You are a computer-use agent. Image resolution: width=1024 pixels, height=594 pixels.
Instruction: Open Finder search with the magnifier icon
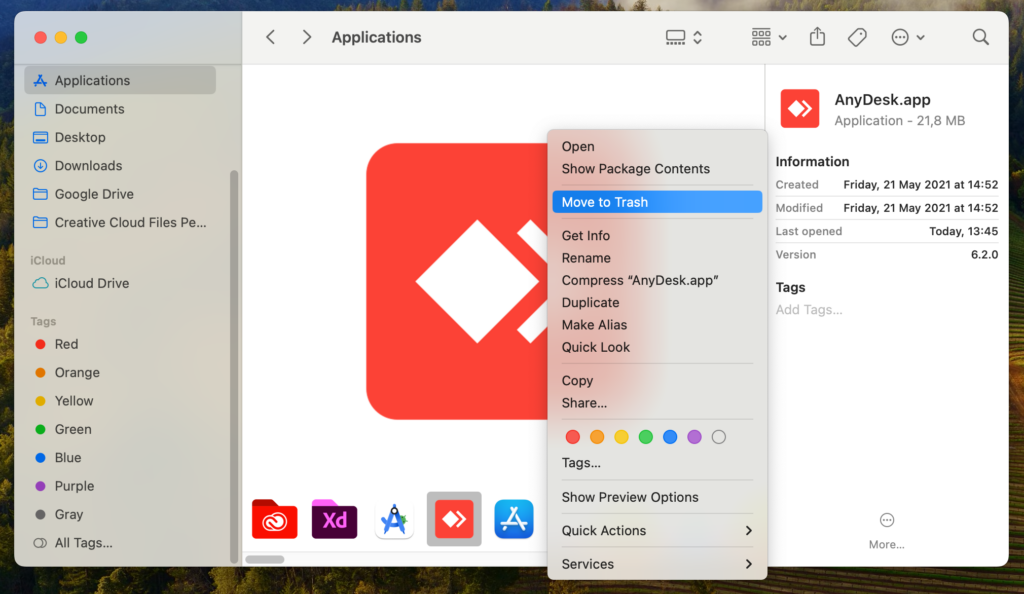coord(980,36)
